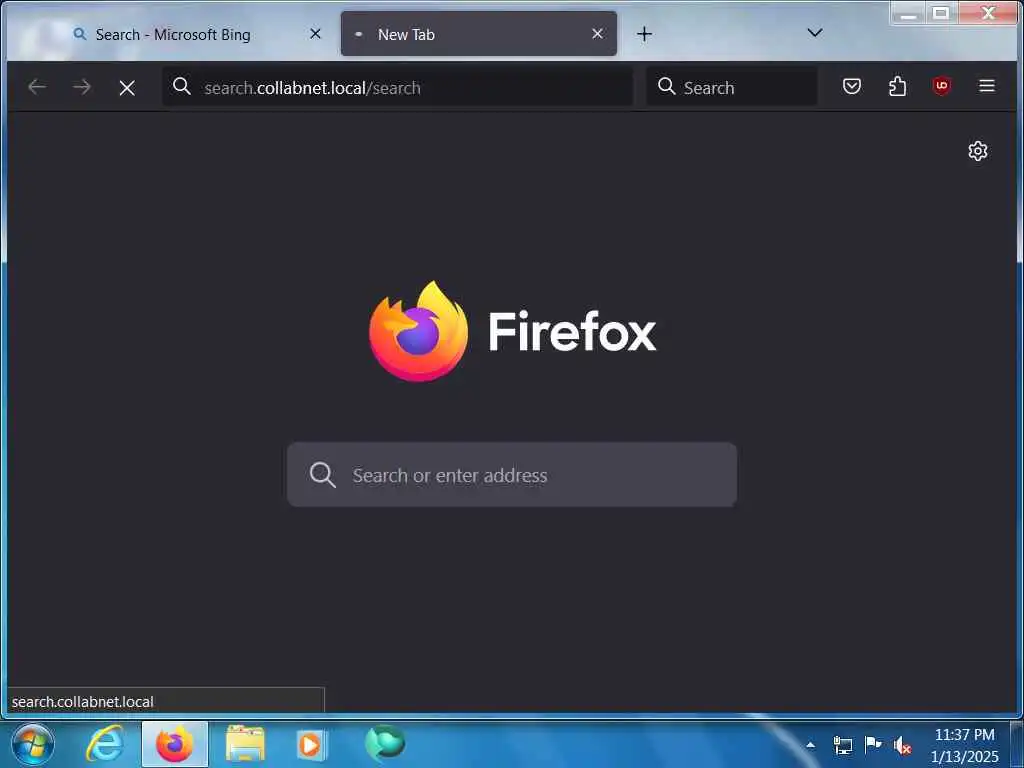This screenshot has width=1024, height=768.
Task: Launch Internet Explorer from the taskbar
Action: 104,744
